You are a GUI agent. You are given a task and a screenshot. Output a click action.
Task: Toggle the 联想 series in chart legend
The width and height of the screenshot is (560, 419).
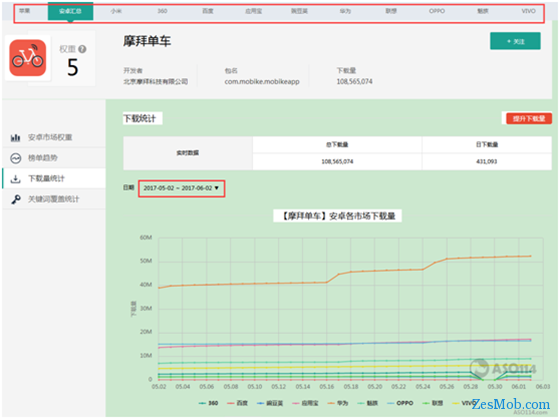coord(432,403)
